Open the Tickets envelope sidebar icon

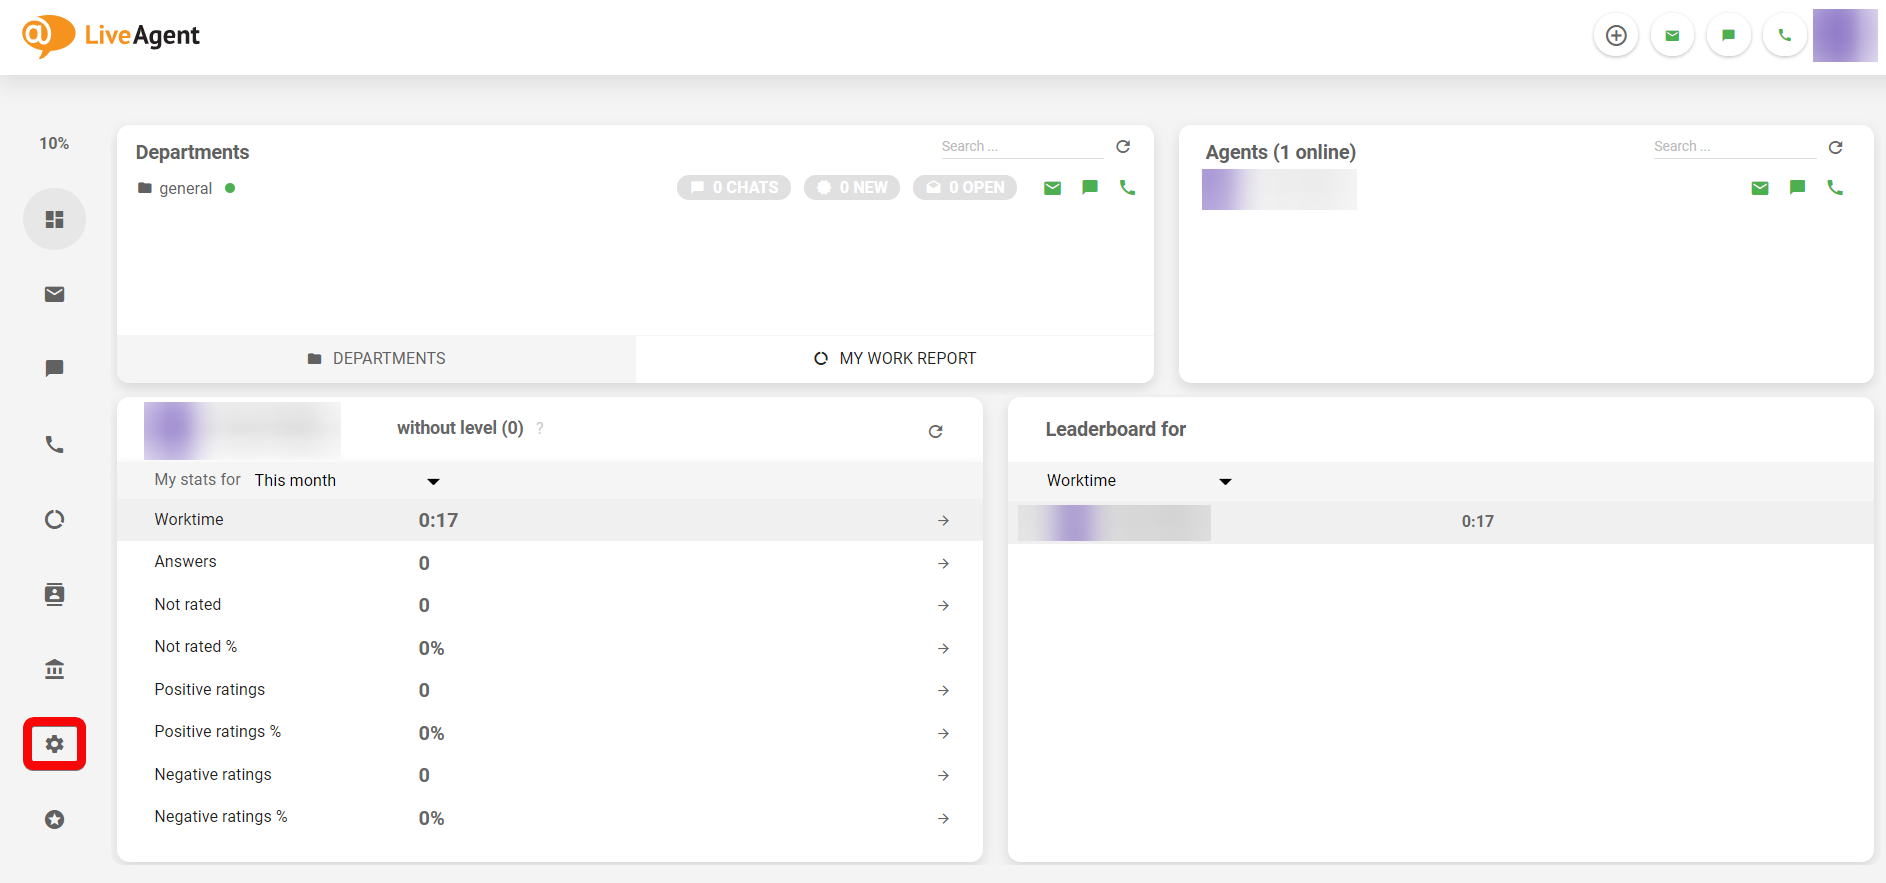(x=54, y=294)
